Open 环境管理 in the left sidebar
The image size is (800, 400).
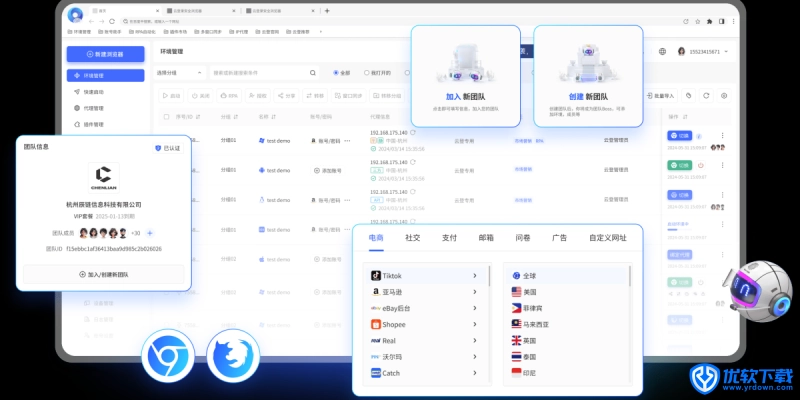(x=106, y=76)
